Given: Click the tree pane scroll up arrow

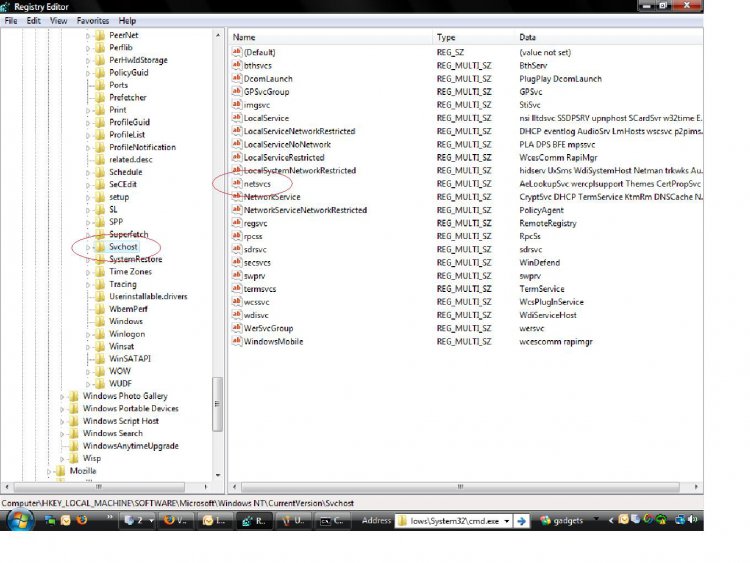Looking at the screenshot, I should (x=218, y=35).
